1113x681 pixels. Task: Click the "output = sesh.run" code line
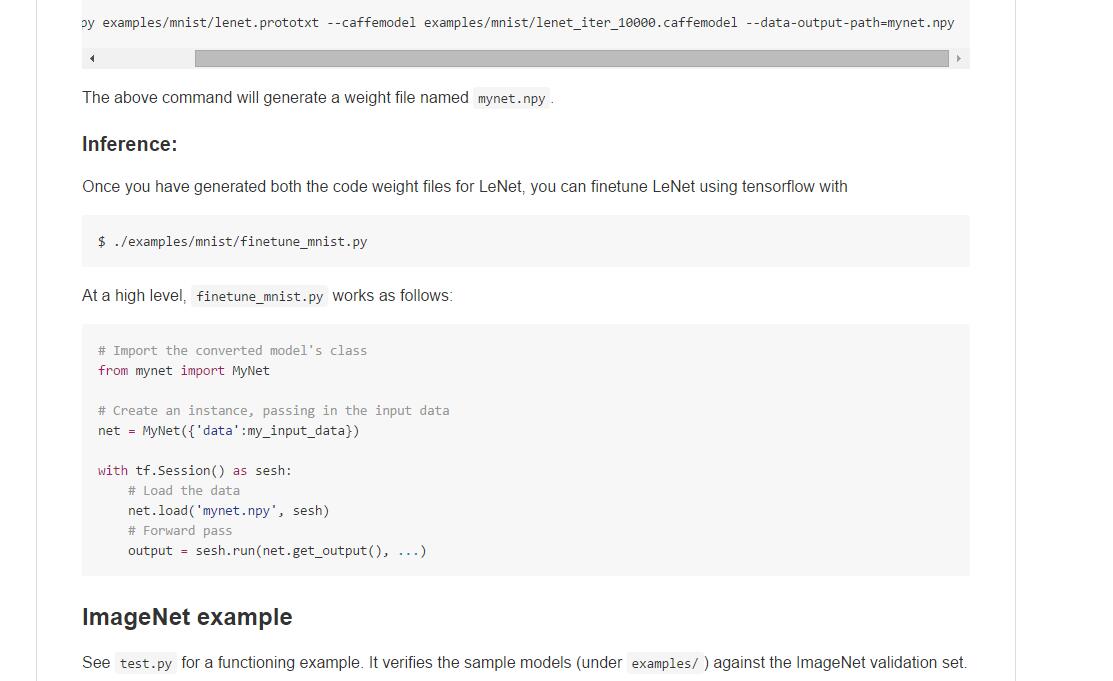pos(277,550)
